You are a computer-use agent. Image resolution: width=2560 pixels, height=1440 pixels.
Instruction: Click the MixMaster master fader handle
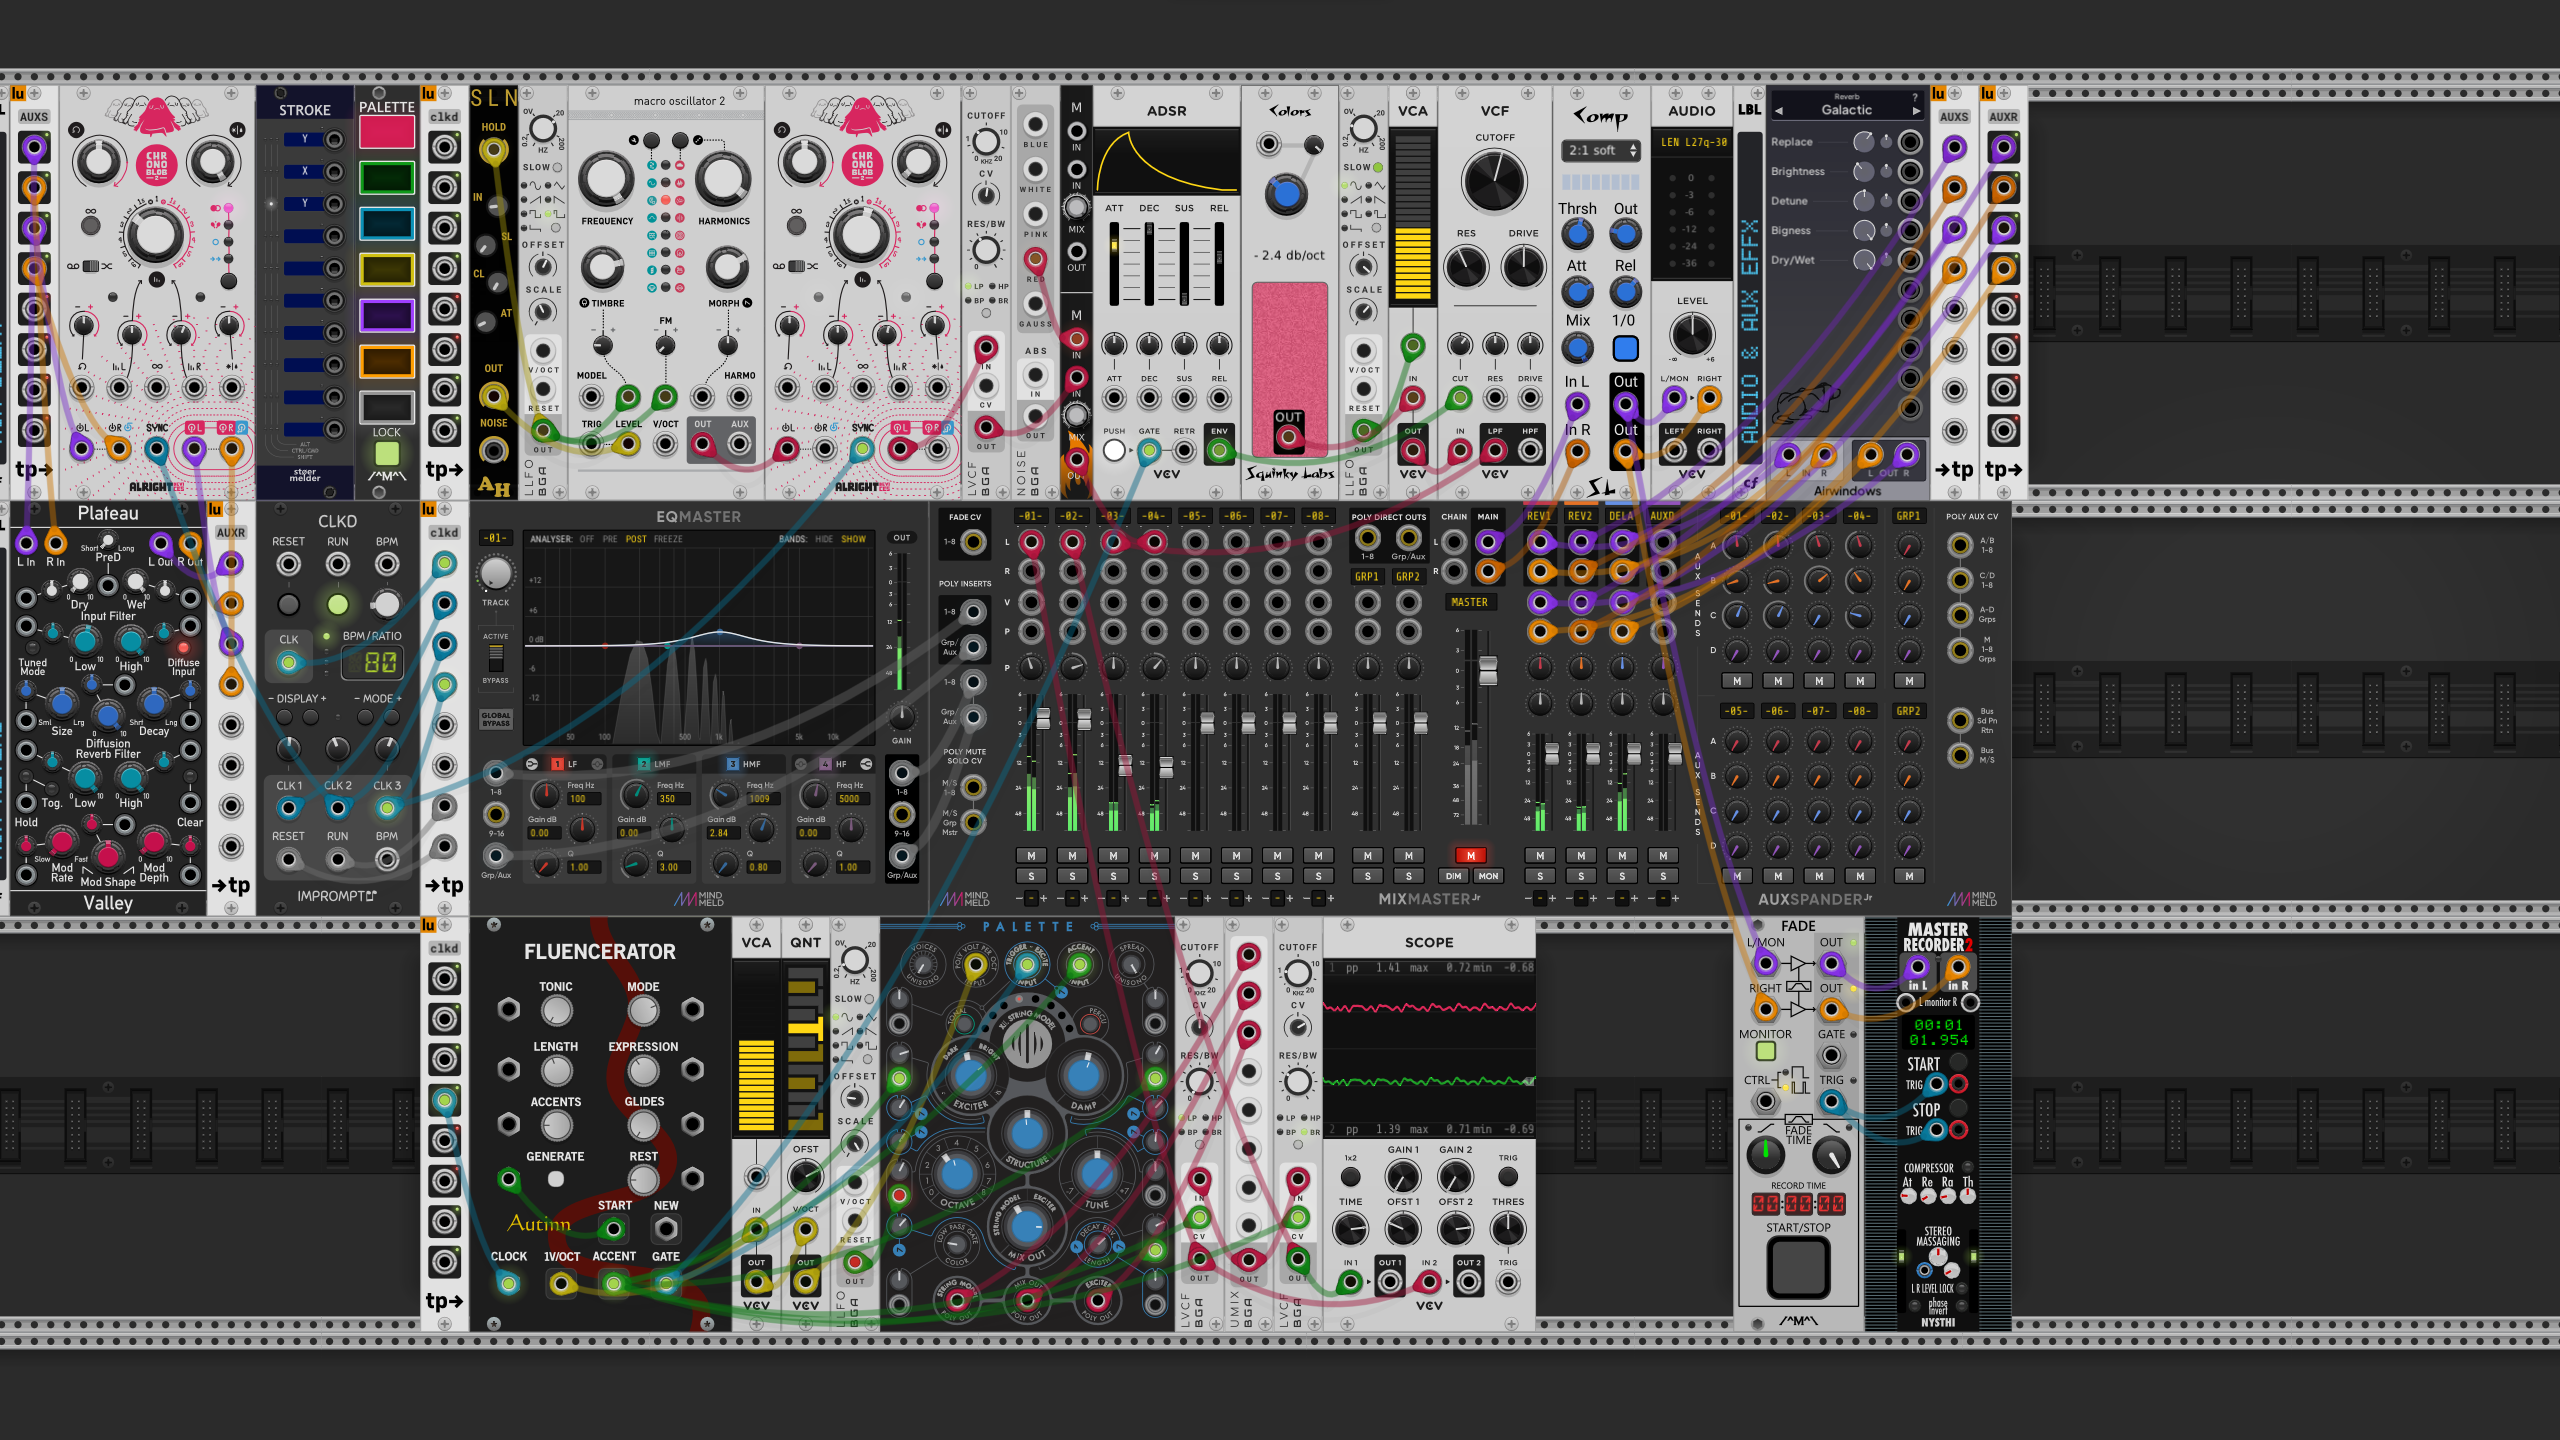1487,670
